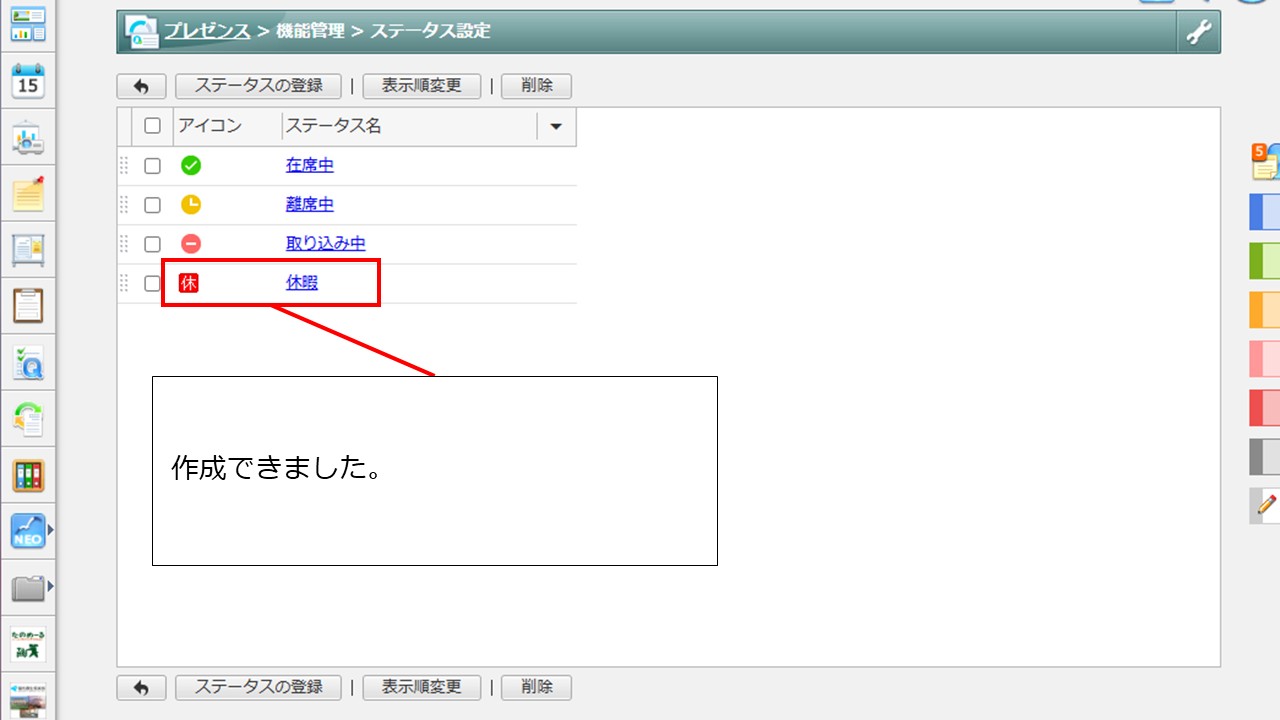
Task: Expand the small arrow beside the folder icon
Action: pyautogui.click(x=50, y=587)
